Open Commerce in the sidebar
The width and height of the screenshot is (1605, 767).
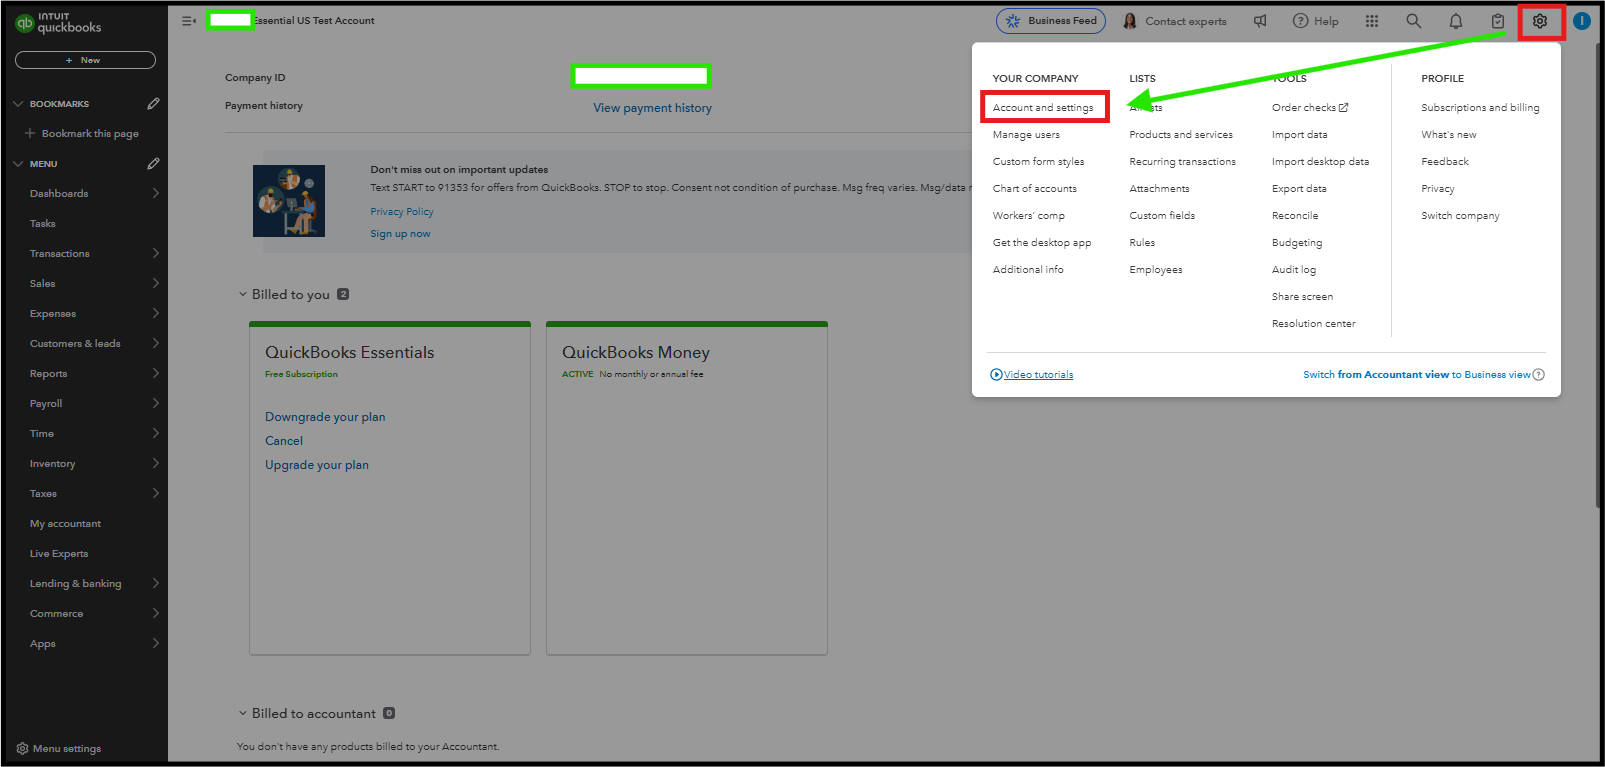click(56, 614)
